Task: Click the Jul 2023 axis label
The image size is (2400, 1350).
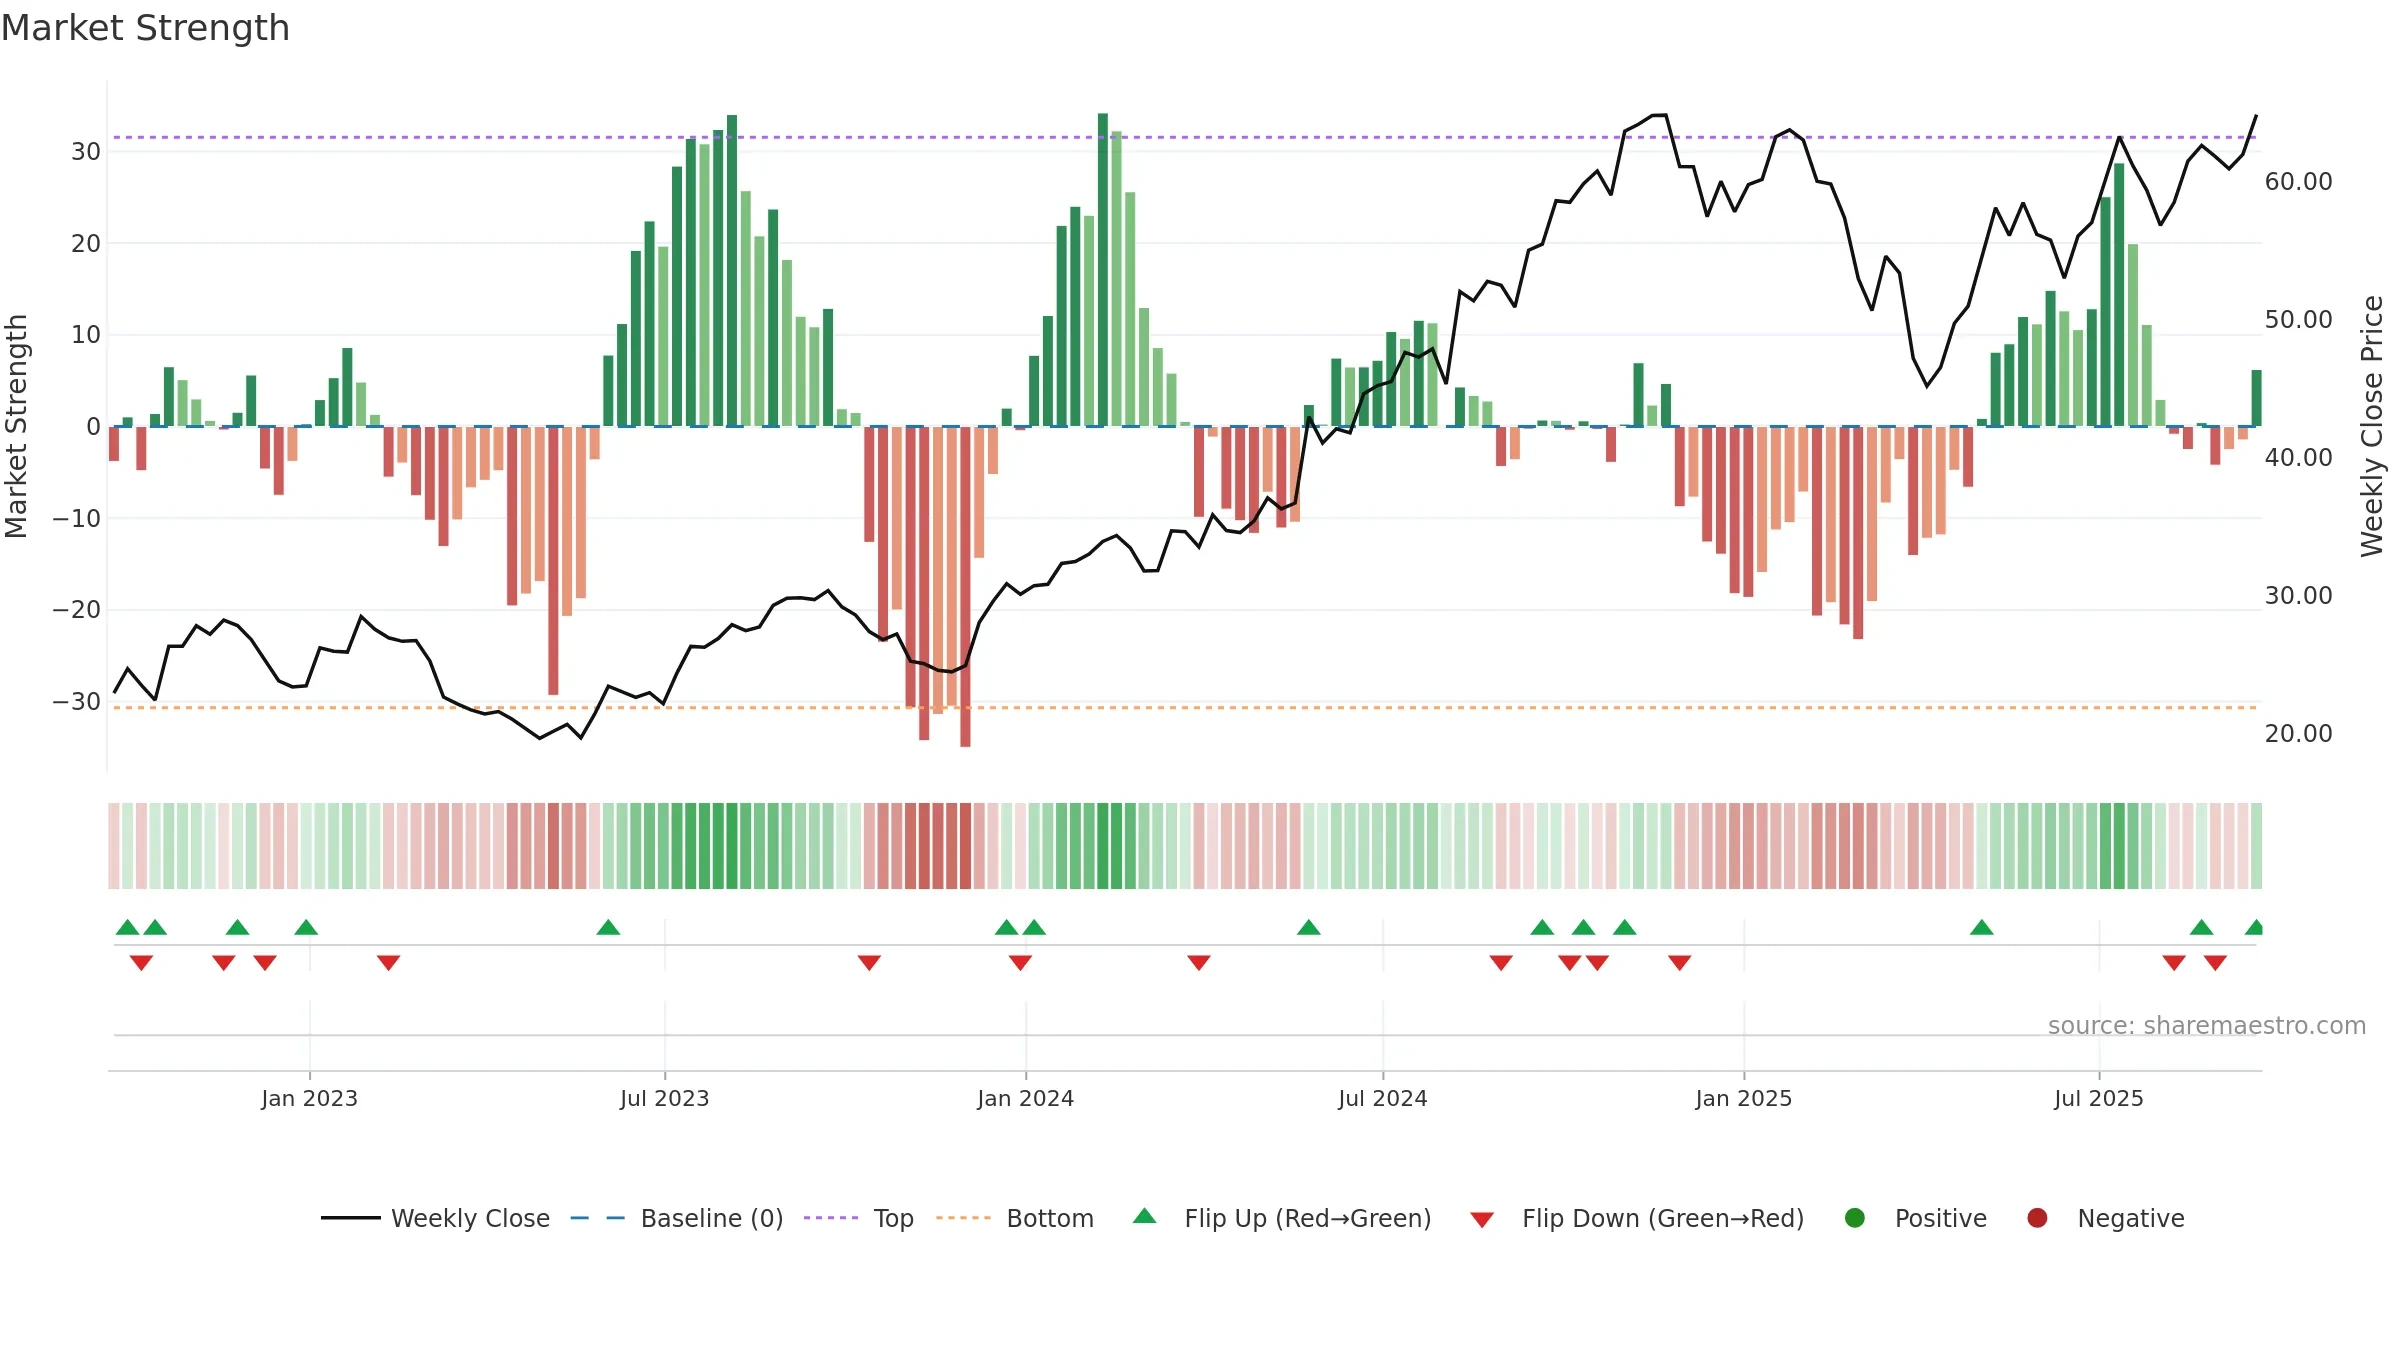Action: pos(664,1098)
